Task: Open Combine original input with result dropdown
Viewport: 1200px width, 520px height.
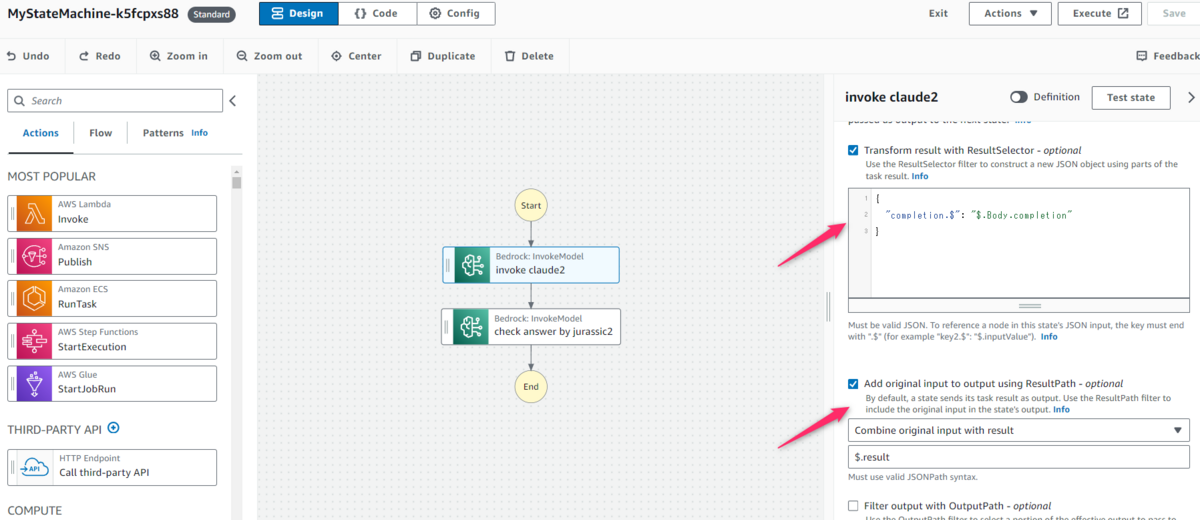Action: tap(1018, 430)
